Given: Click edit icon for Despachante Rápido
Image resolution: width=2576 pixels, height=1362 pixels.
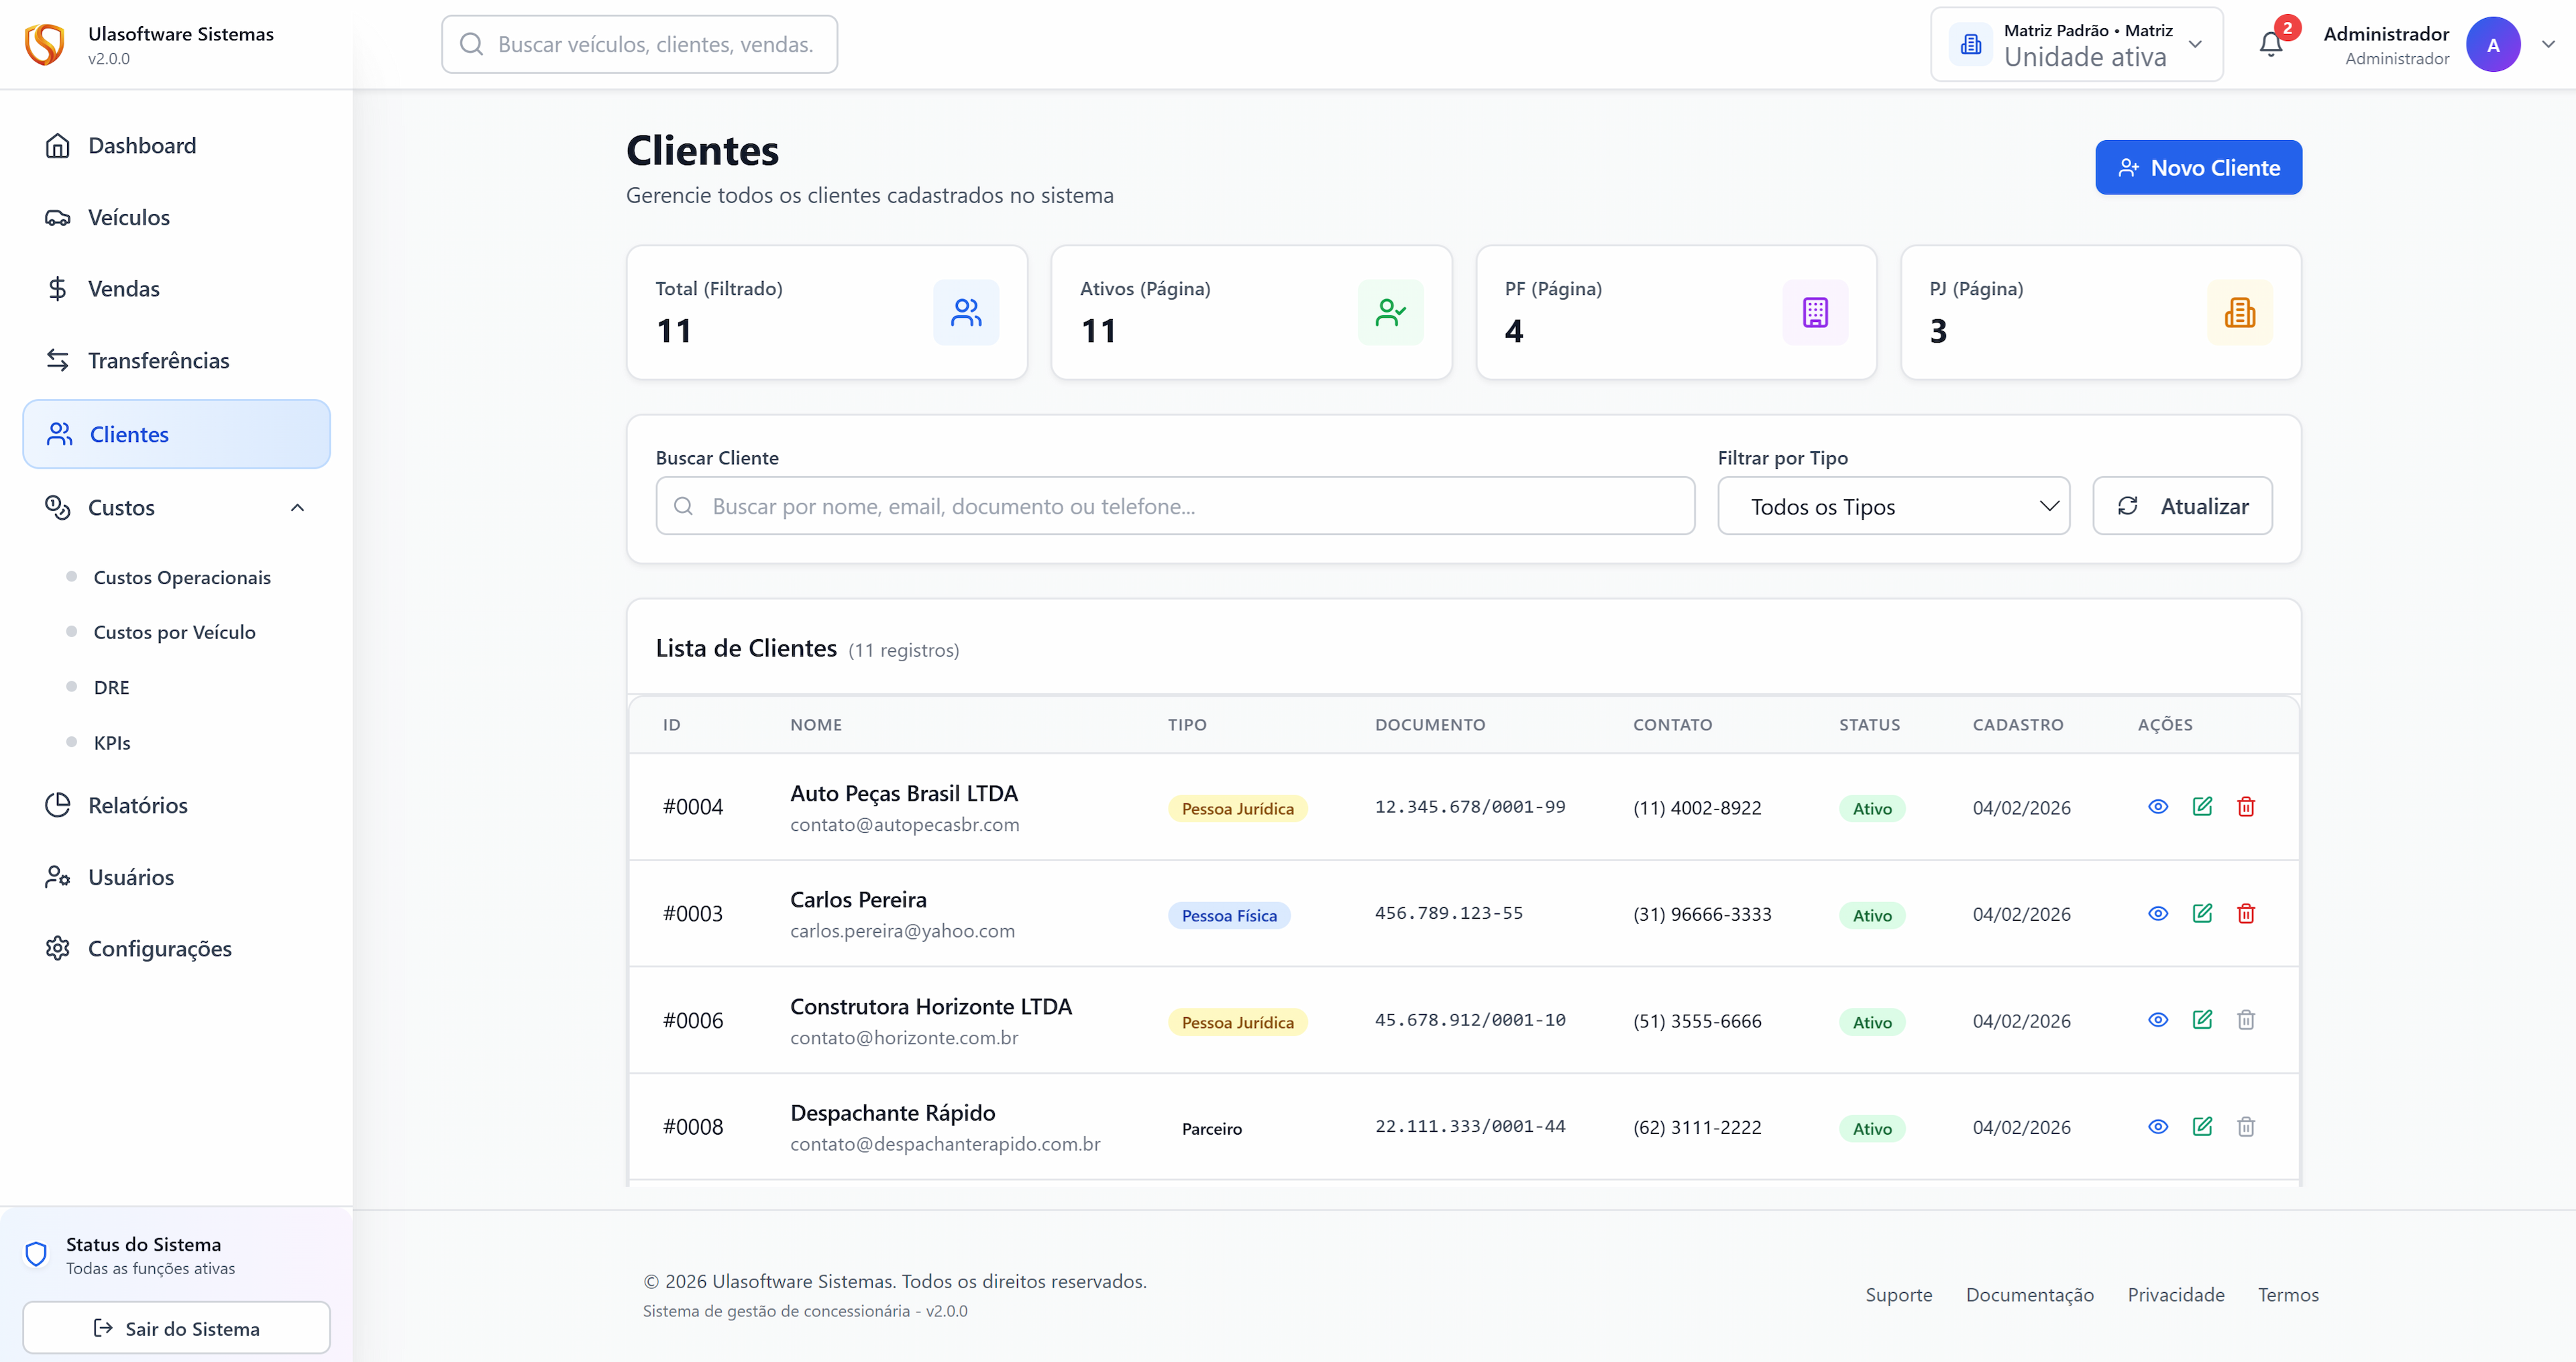Looking at the screenshot, I should click(x=2202, y=1126).
